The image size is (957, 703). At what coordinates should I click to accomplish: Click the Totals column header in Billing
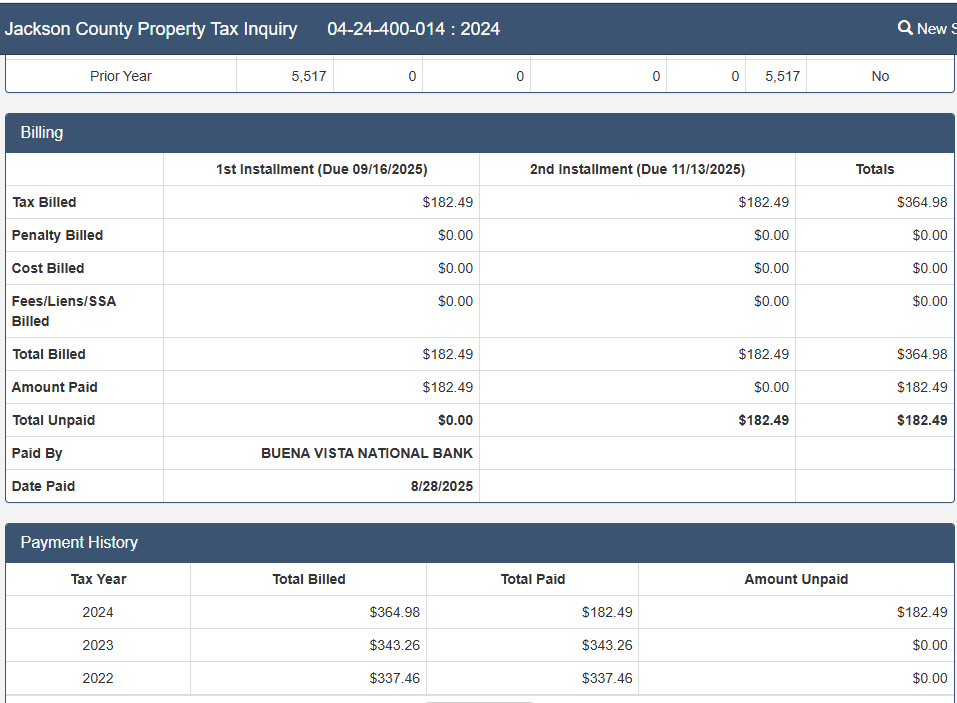pos(874,169)
